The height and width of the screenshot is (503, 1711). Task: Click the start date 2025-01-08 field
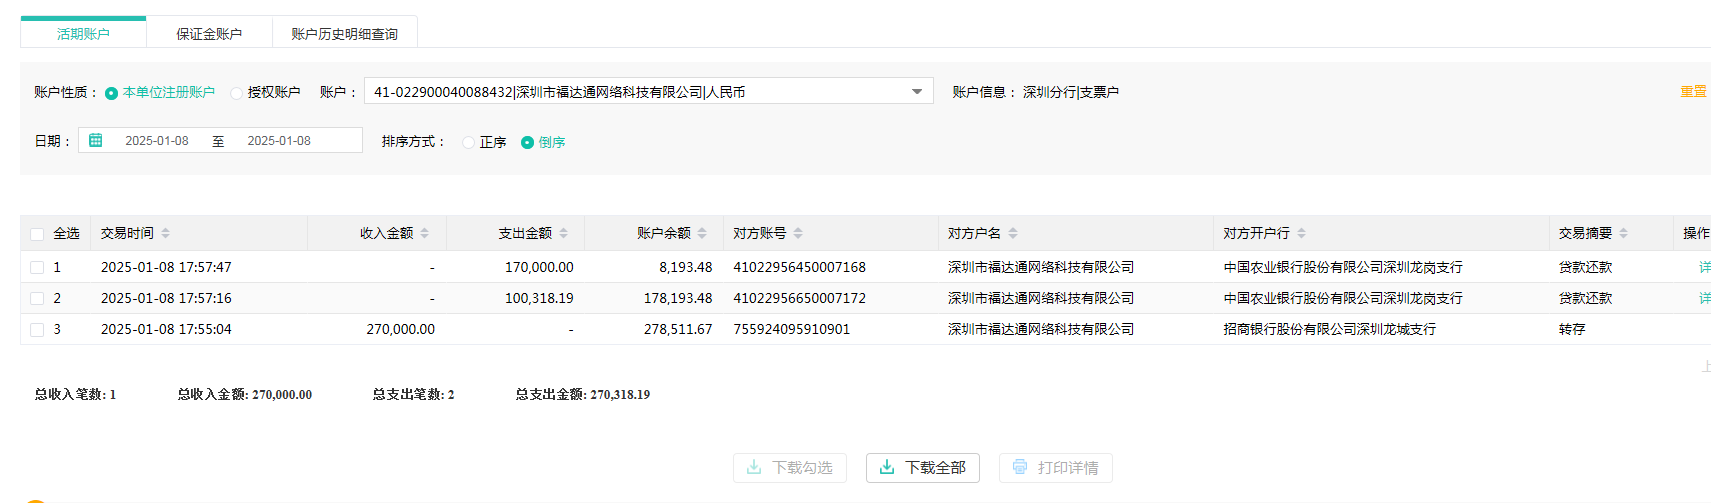[x=157, y=141]
